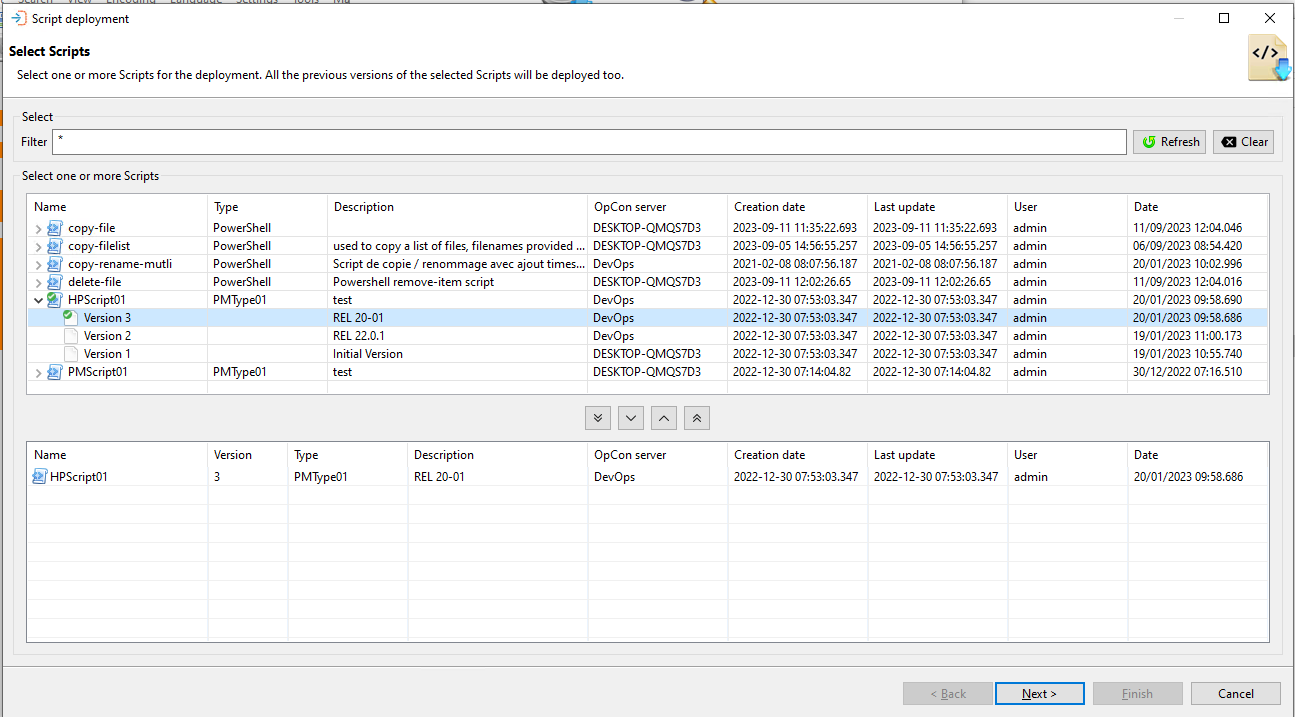Viewport: 1295px width, 717px height.
Task: Expand the PMScript01 tree node
Action: click(x=38, y=372)
